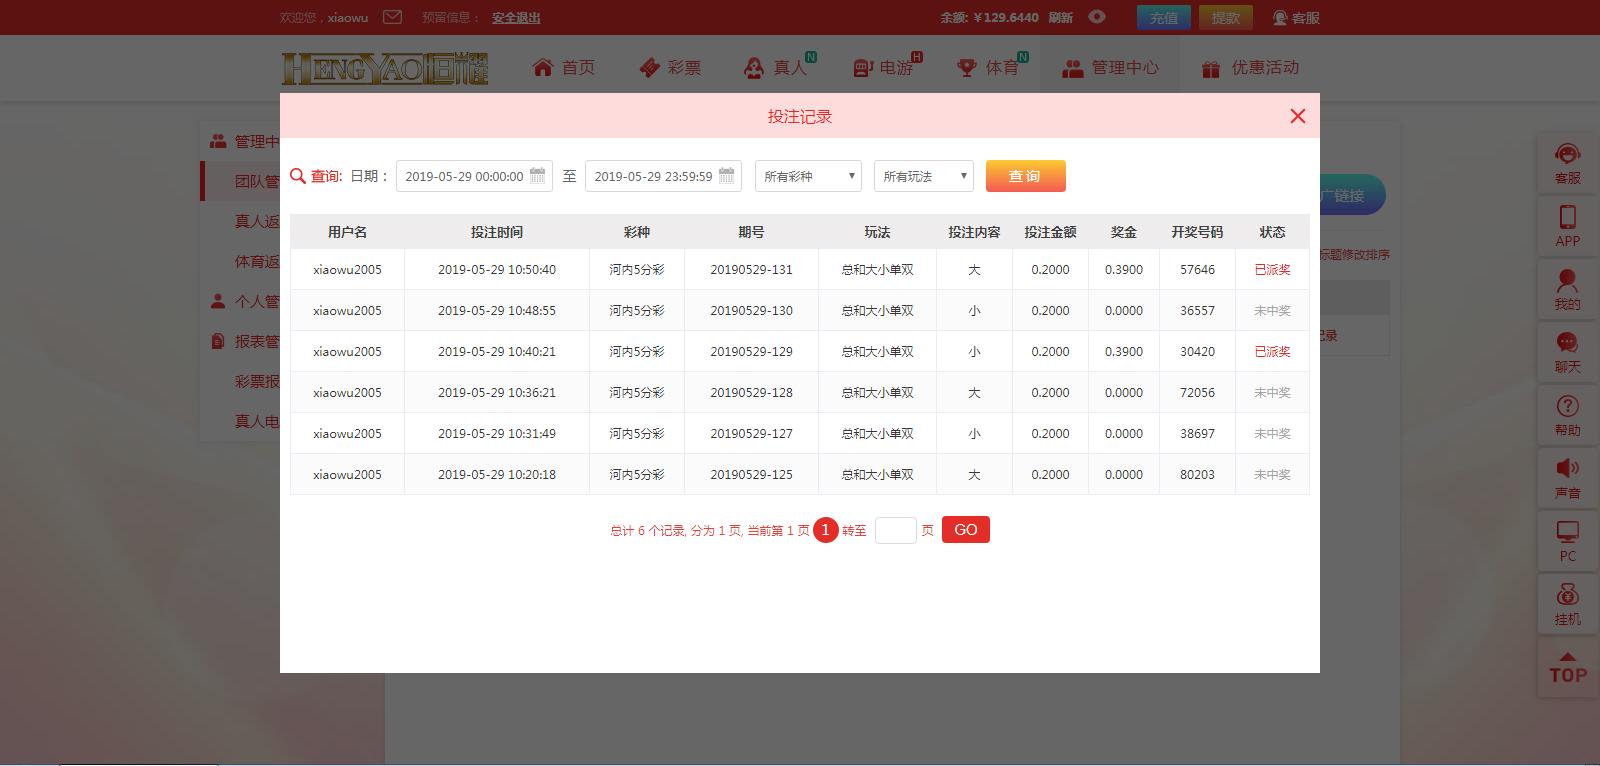Click draw number 57646
1600x766 pixels.
click(1197, 270)
